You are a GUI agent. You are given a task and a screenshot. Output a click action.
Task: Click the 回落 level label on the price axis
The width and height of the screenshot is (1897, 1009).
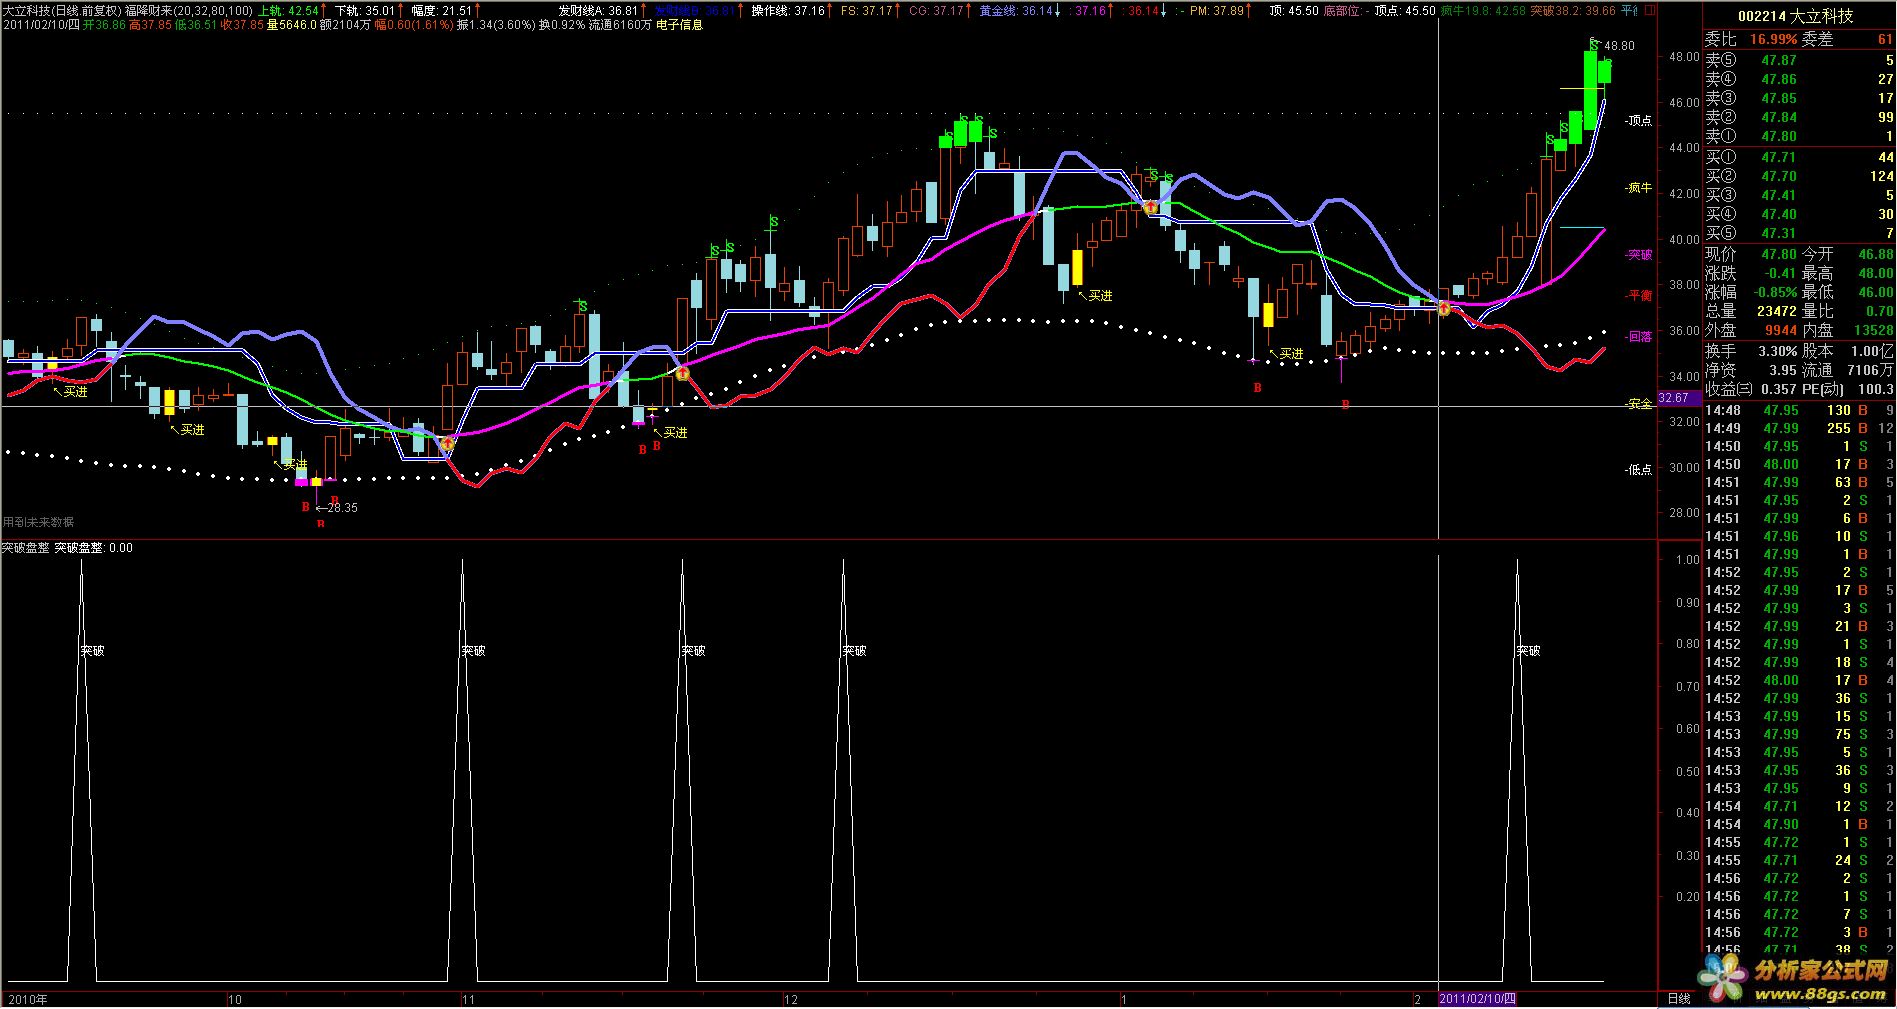[x=1640, y=337]
